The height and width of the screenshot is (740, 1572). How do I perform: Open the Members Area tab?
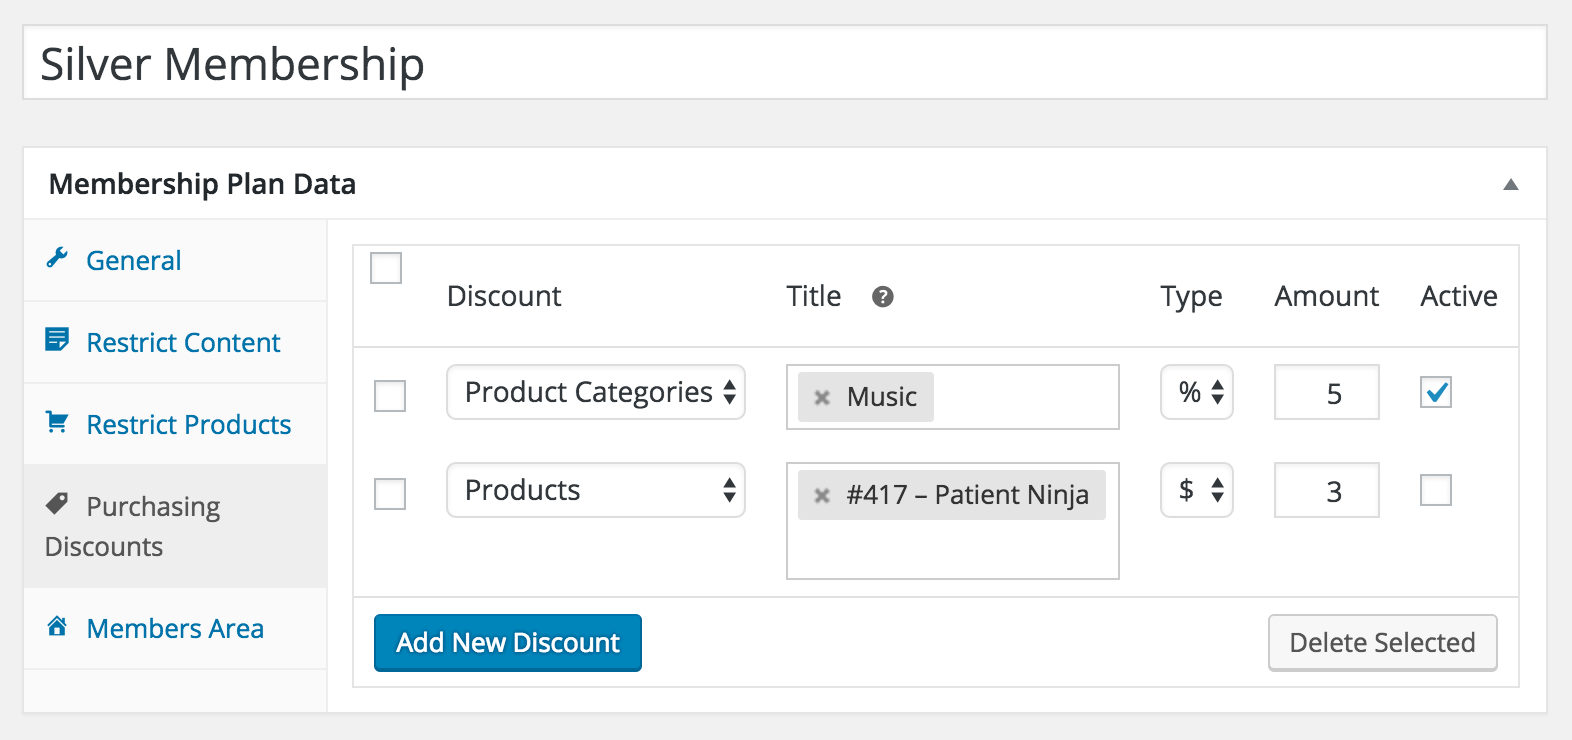click(176, 628)
